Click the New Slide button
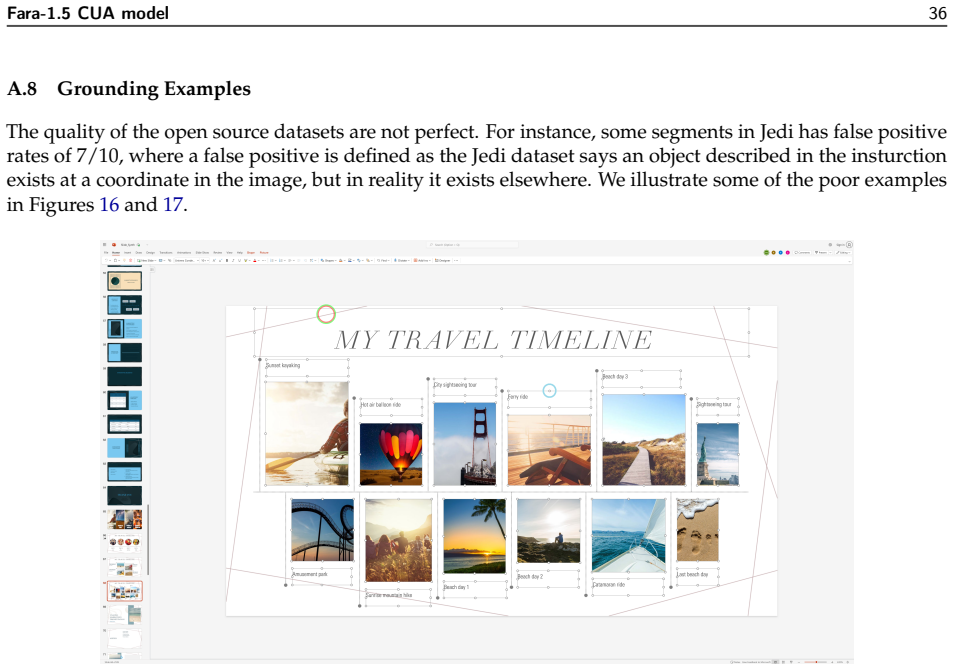 146,260
